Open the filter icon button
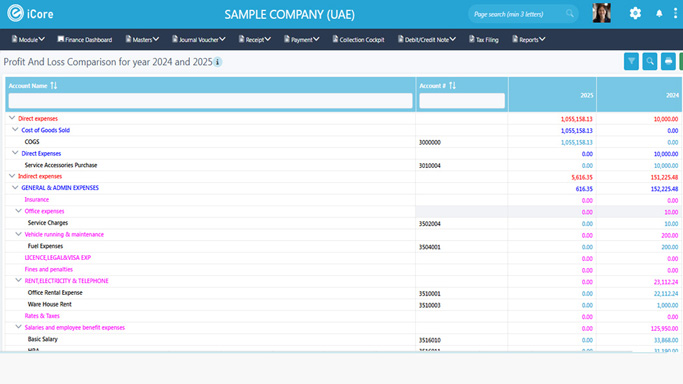Viewport: 683px width, 384px height. click(x=631, y=61)
